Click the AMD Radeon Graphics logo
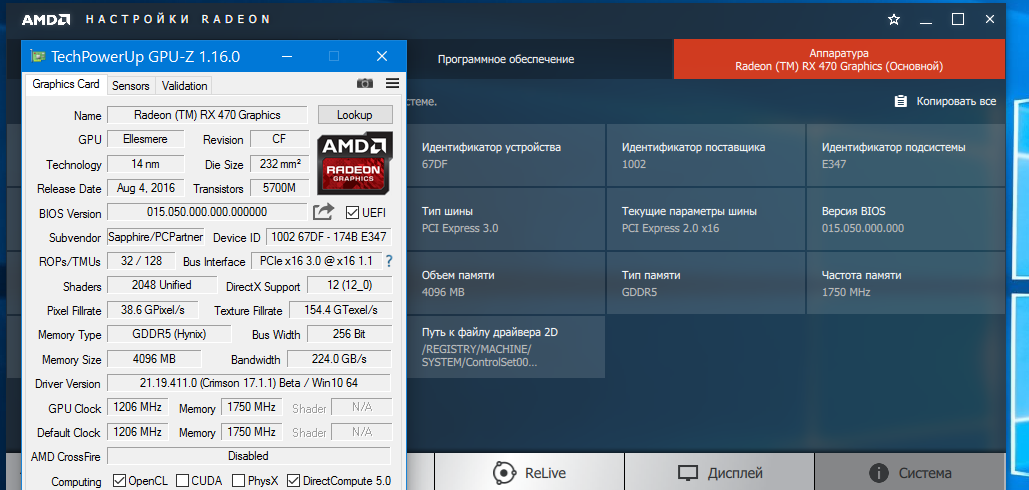Screen dimensions: 1029x490 tap(355, 163)
